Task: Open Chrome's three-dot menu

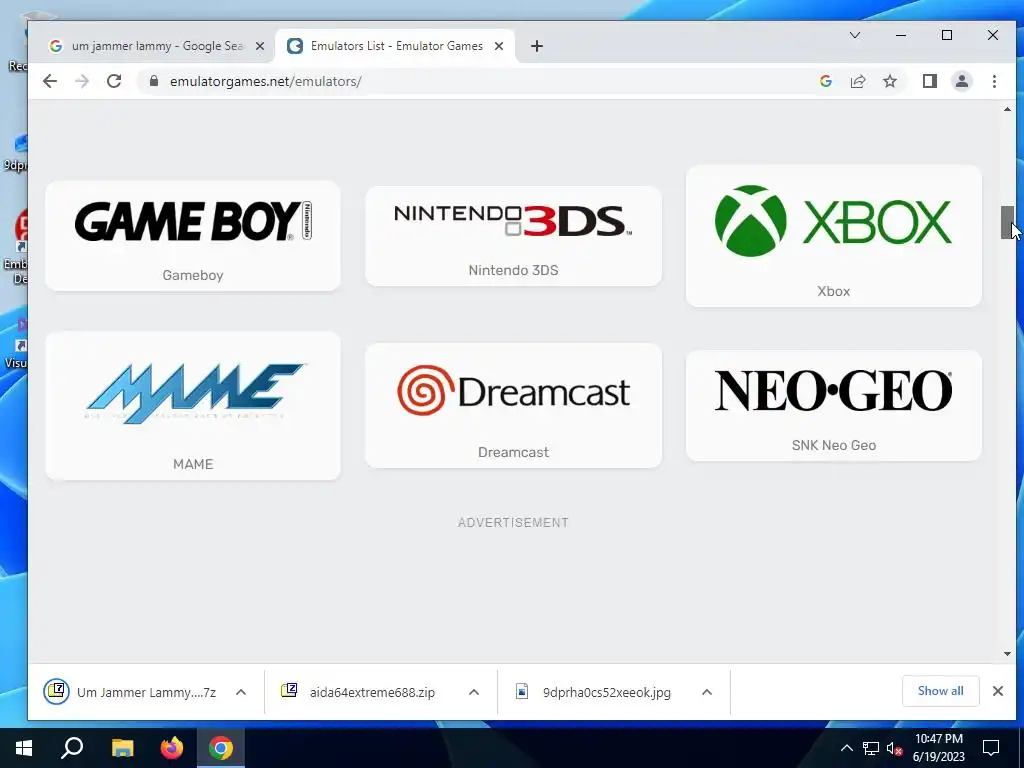Action: click(x=994, y=81)
